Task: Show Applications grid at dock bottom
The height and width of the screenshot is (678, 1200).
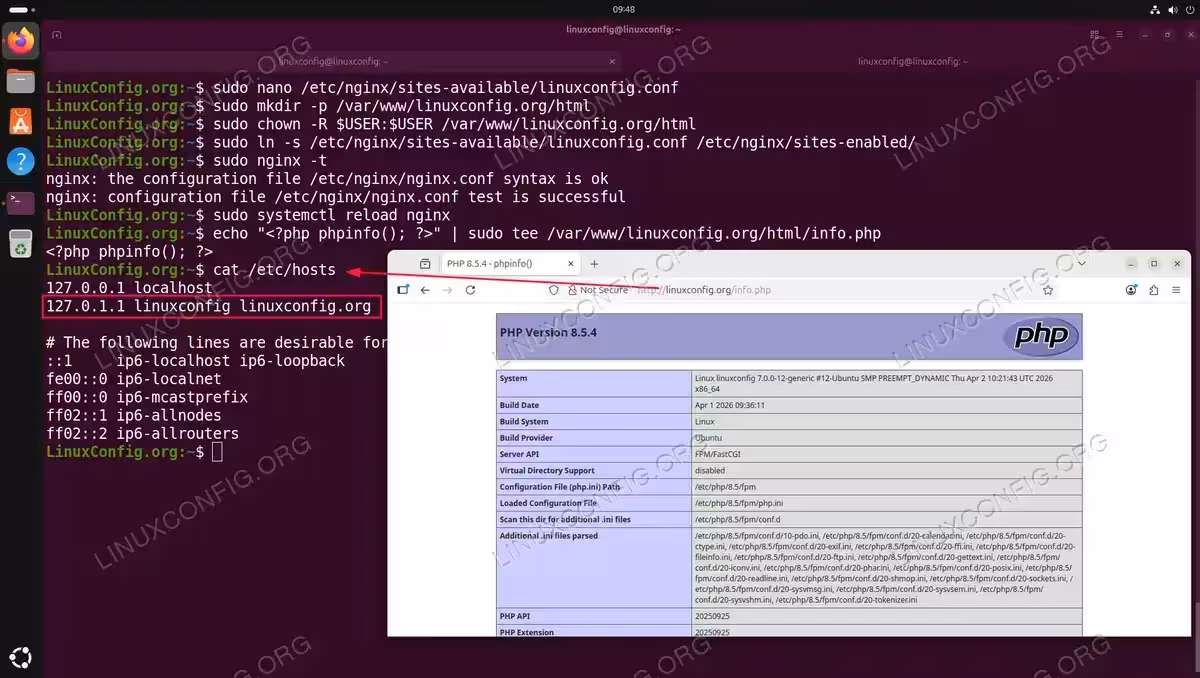Action: tap(20, 657)
